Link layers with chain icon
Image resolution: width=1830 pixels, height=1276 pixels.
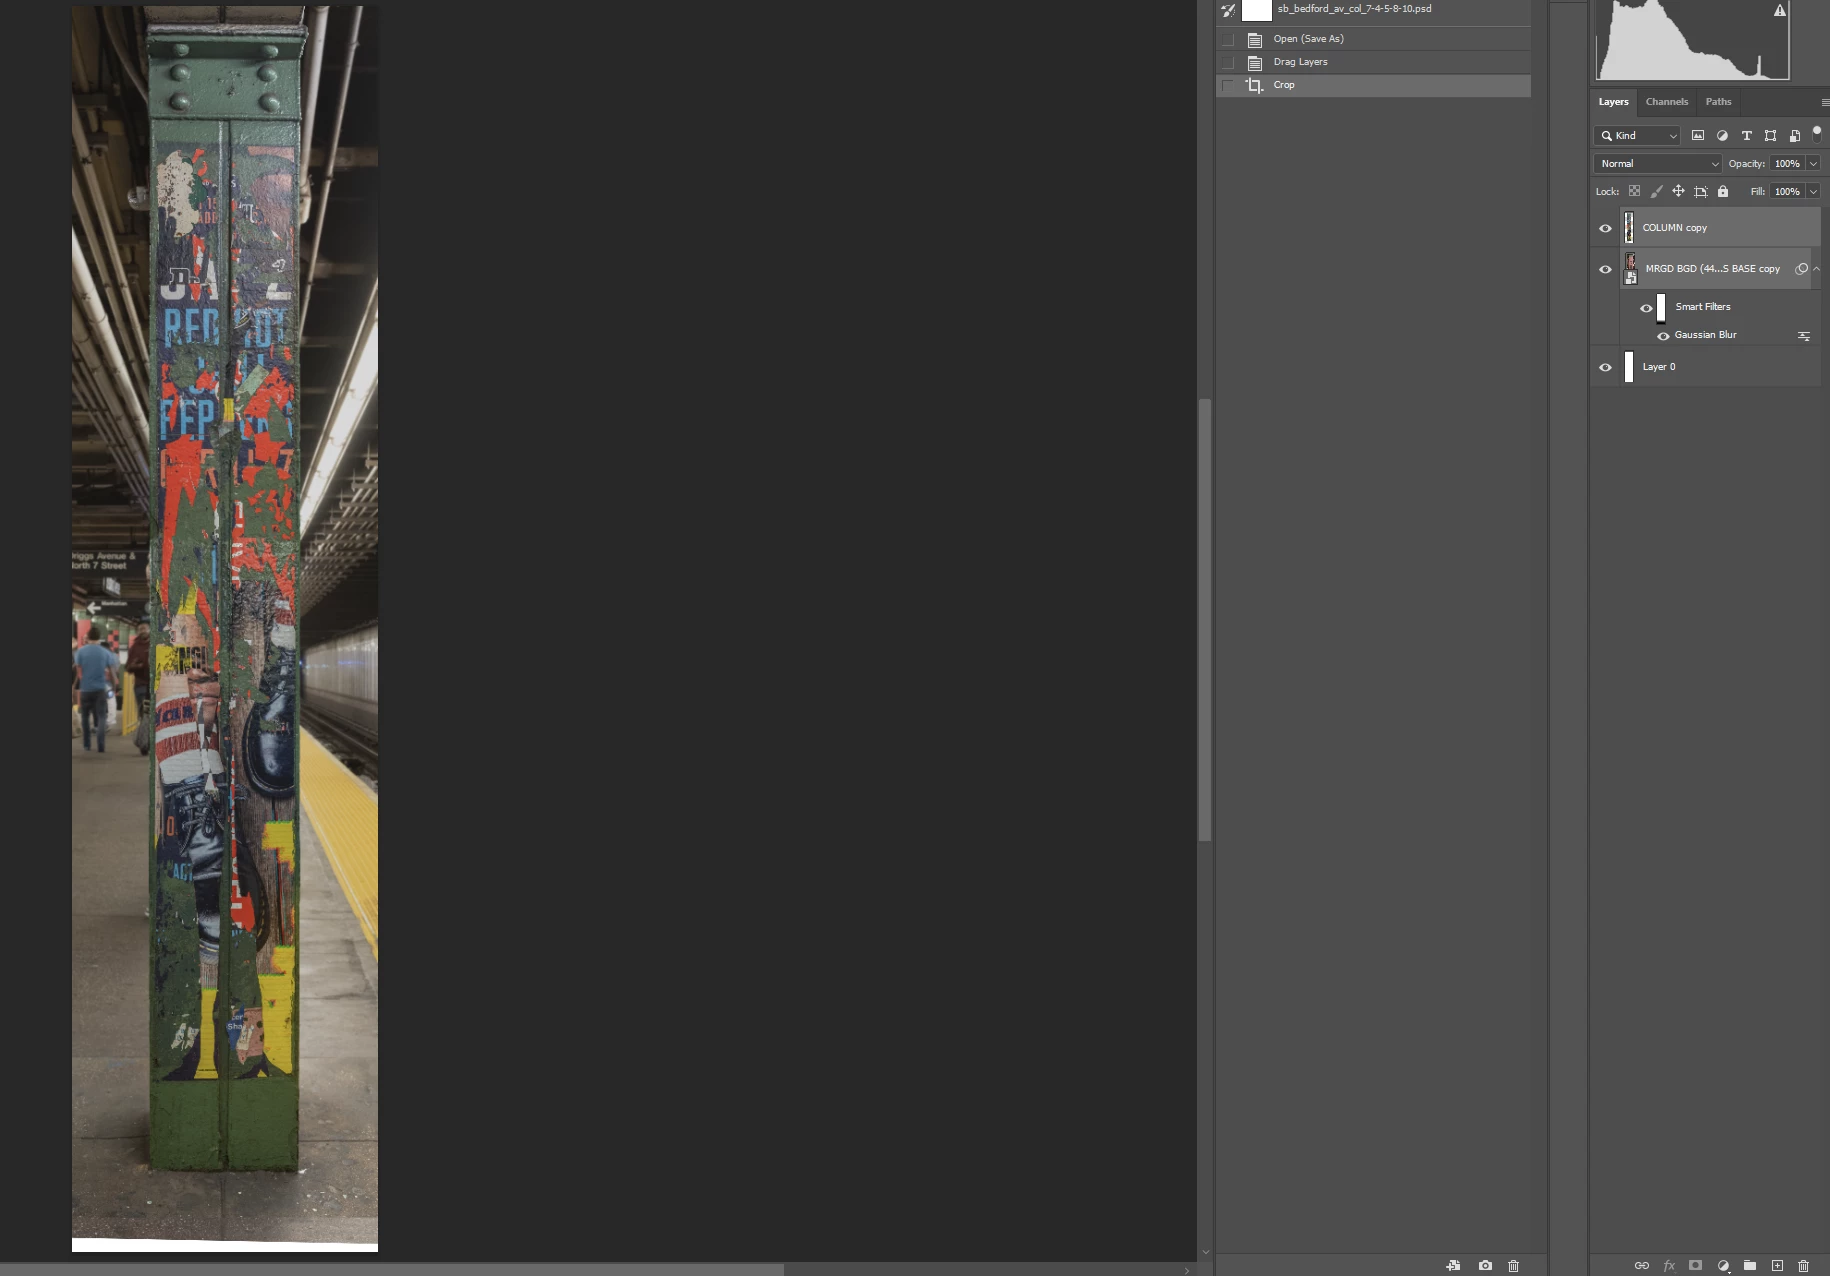[1641, 1265]
